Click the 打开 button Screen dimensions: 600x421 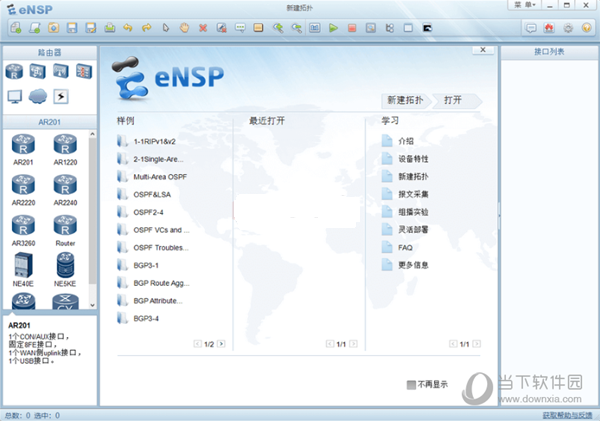pyautogui.click(x=456, y=100)
